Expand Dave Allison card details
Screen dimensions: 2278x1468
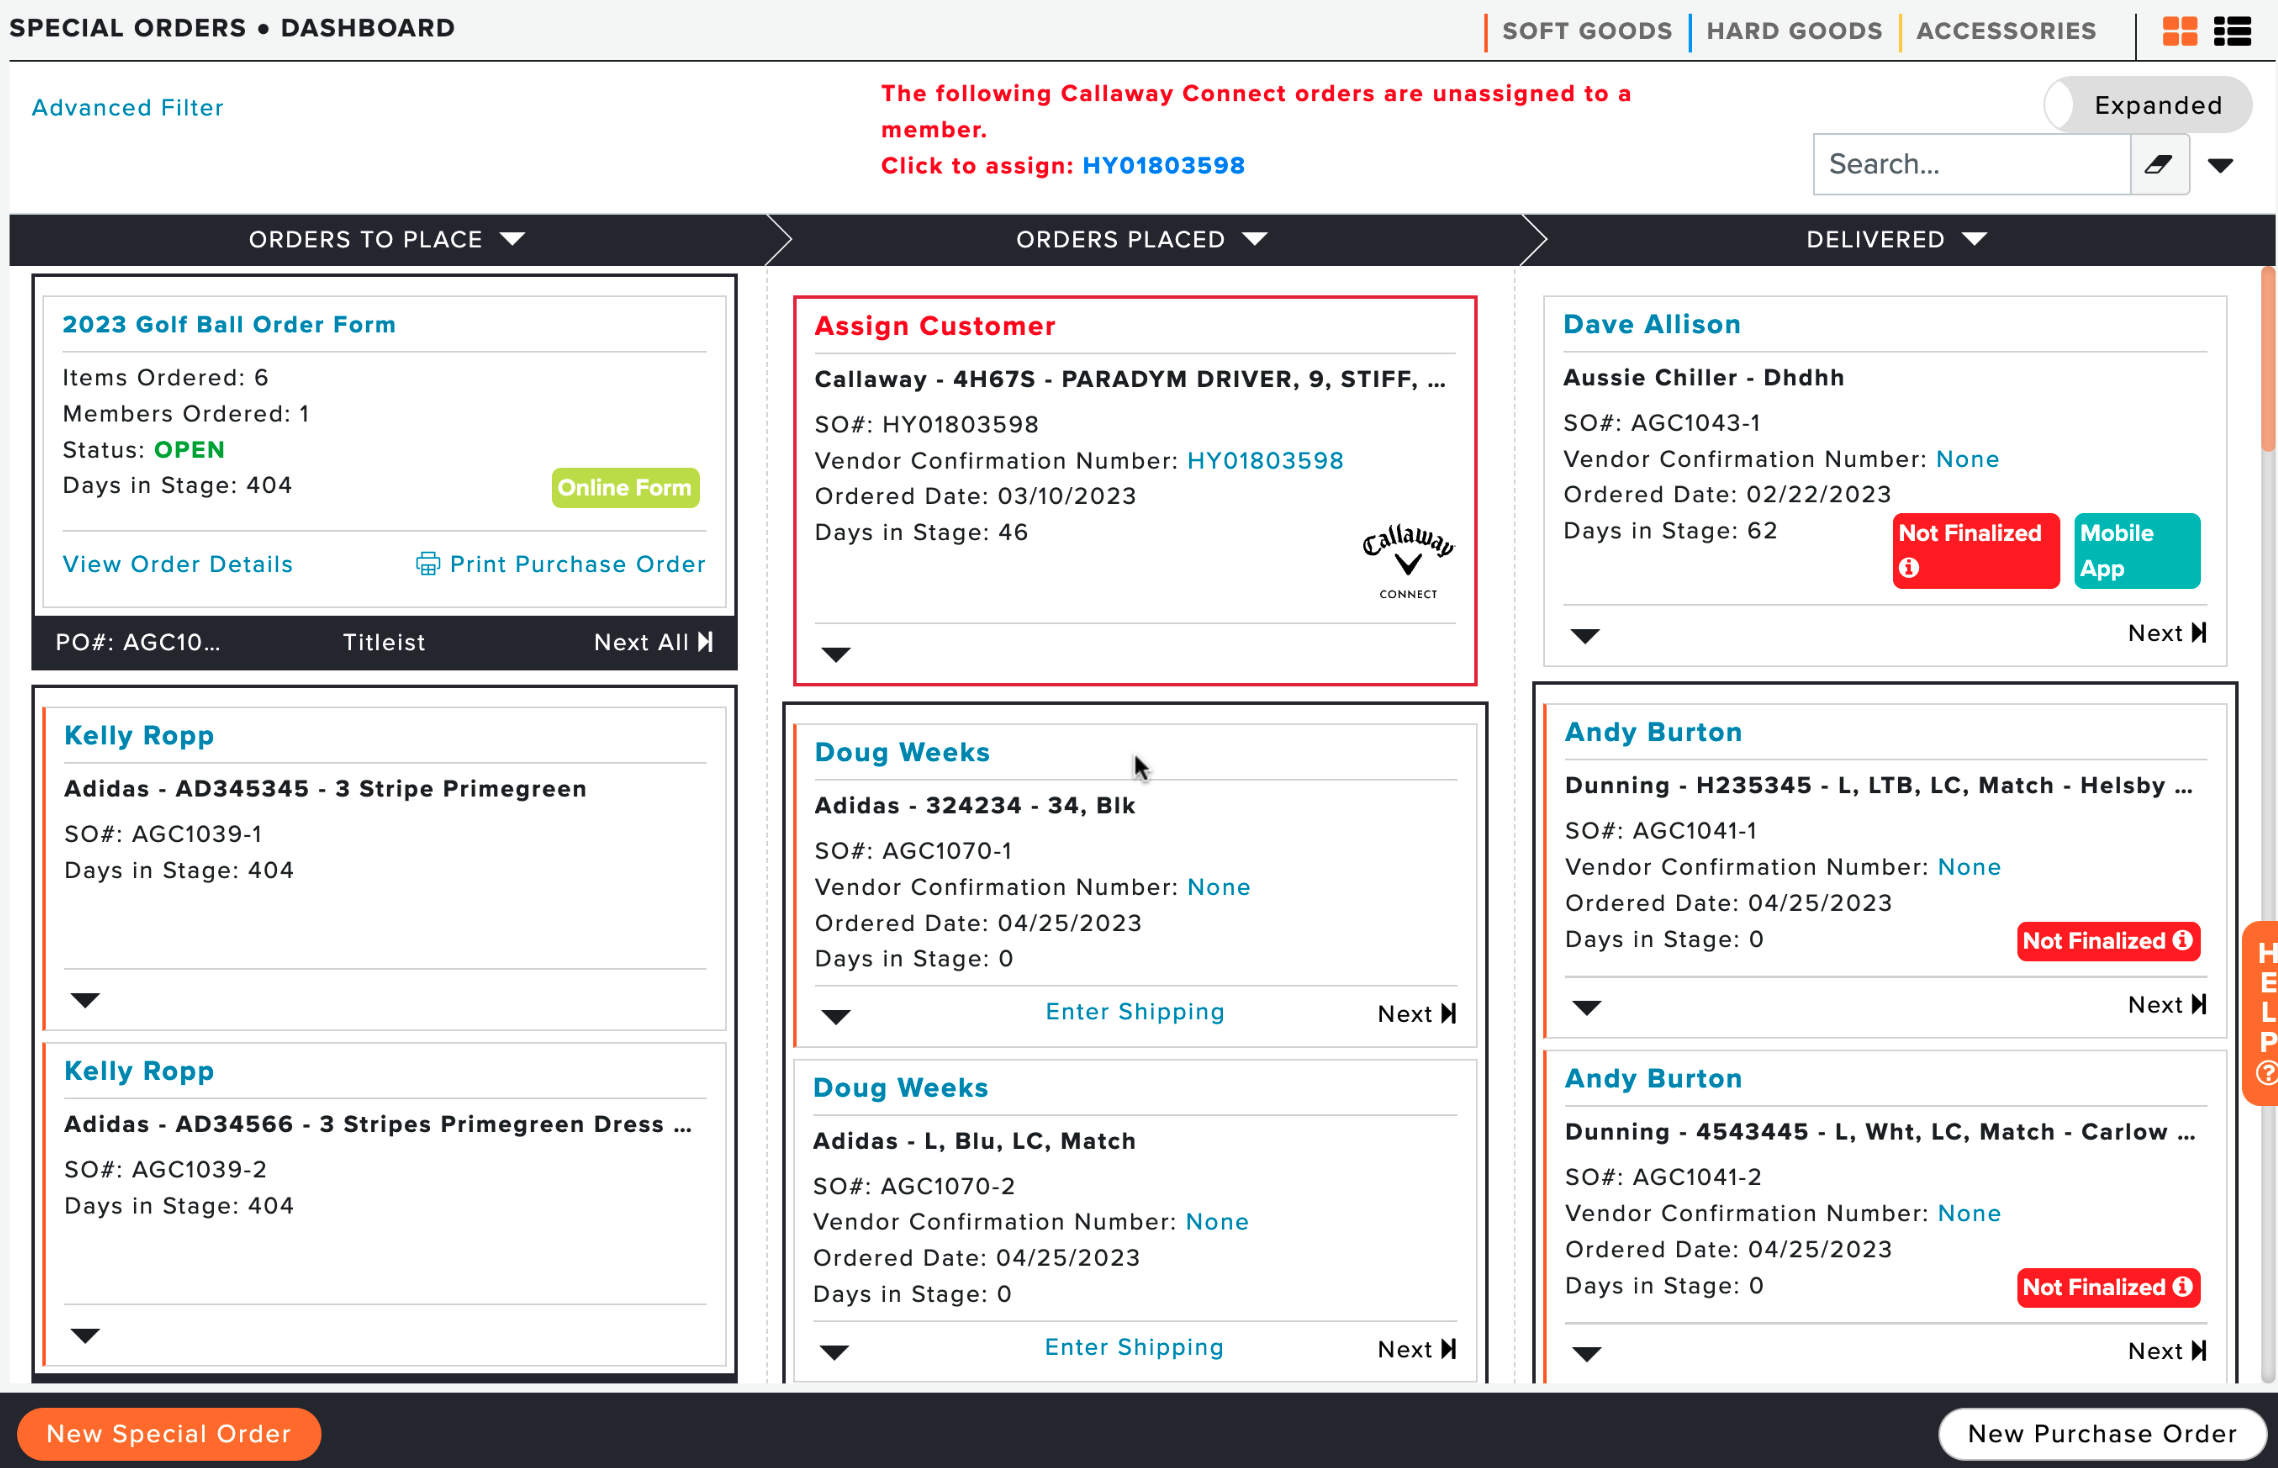pyautogui.click(x=1585, y=636)
